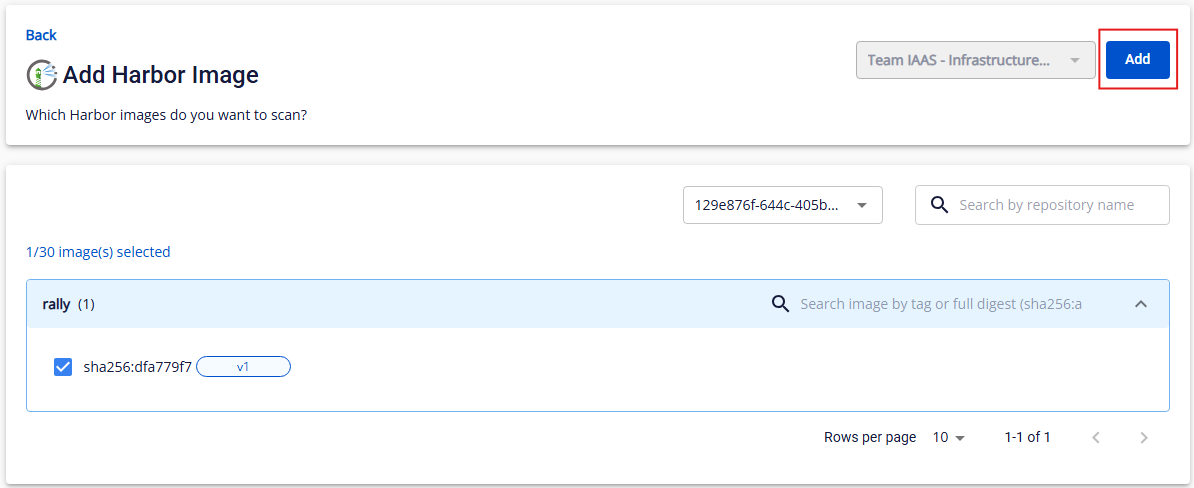Image resolution: width=1194 pixels, height=488 pixels.
Task: Focus the Search image by tag field
Action: (x=940, y=304)
